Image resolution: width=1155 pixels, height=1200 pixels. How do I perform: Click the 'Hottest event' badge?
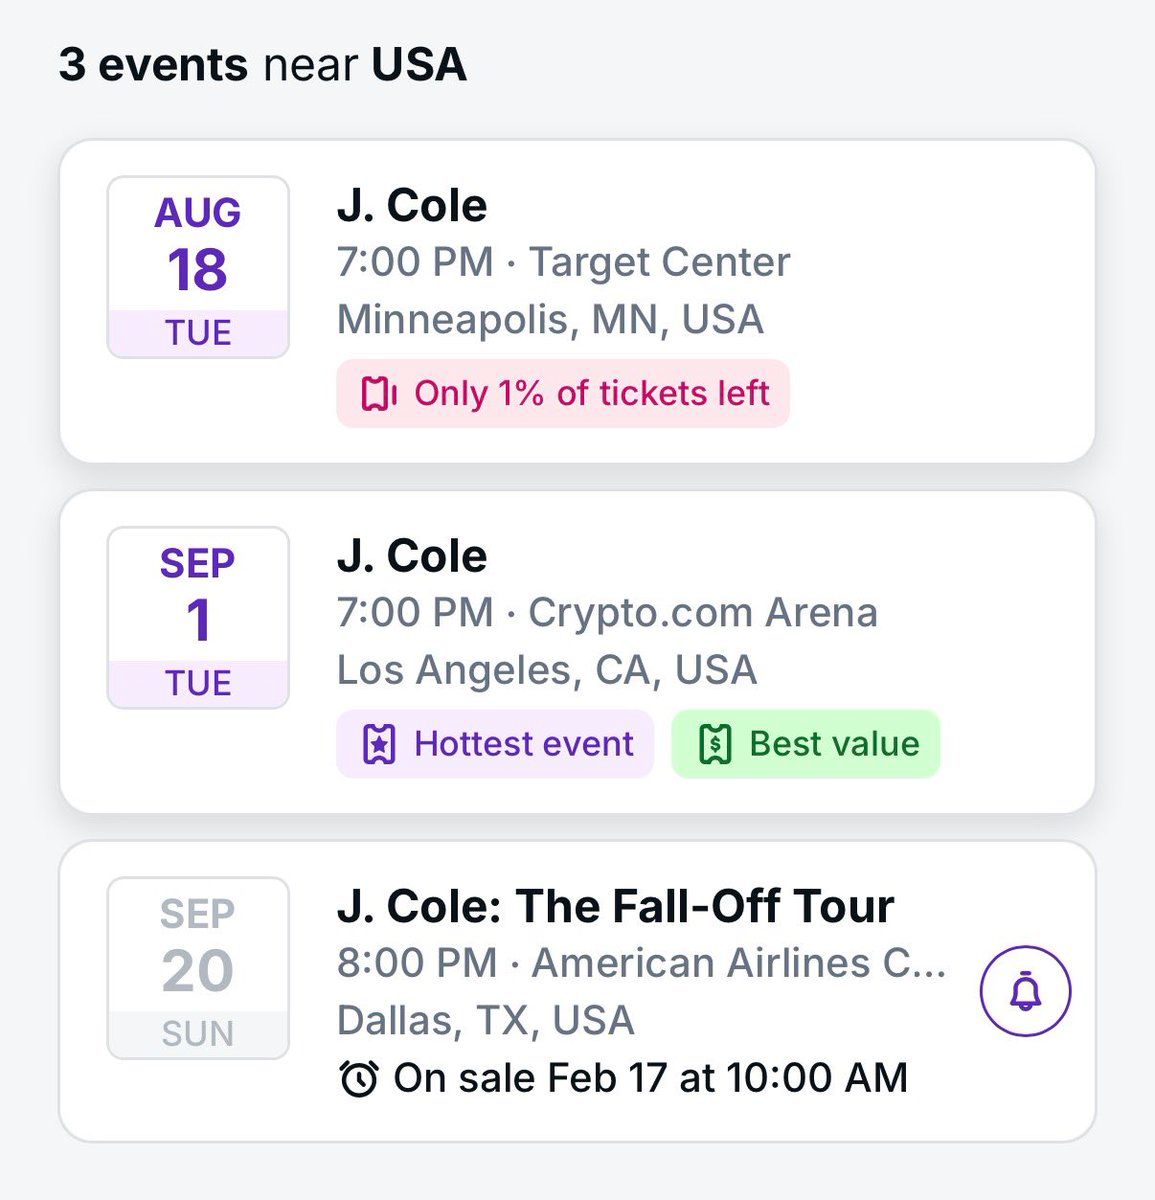tap(495, 744)
